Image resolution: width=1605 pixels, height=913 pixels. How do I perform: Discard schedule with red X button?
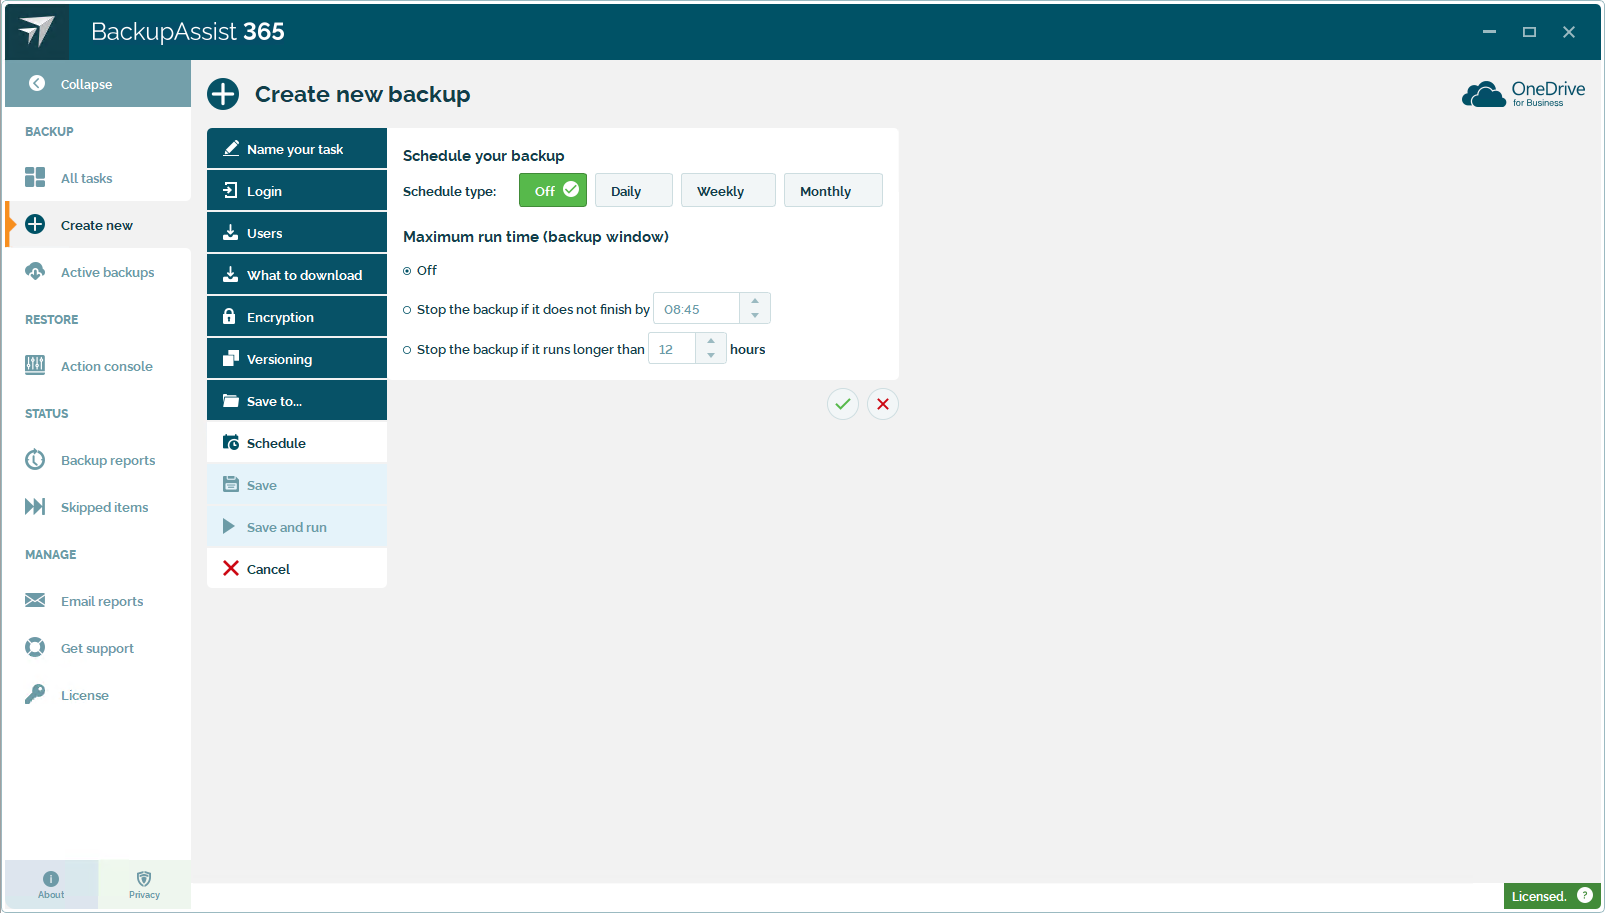click(883, 404)
